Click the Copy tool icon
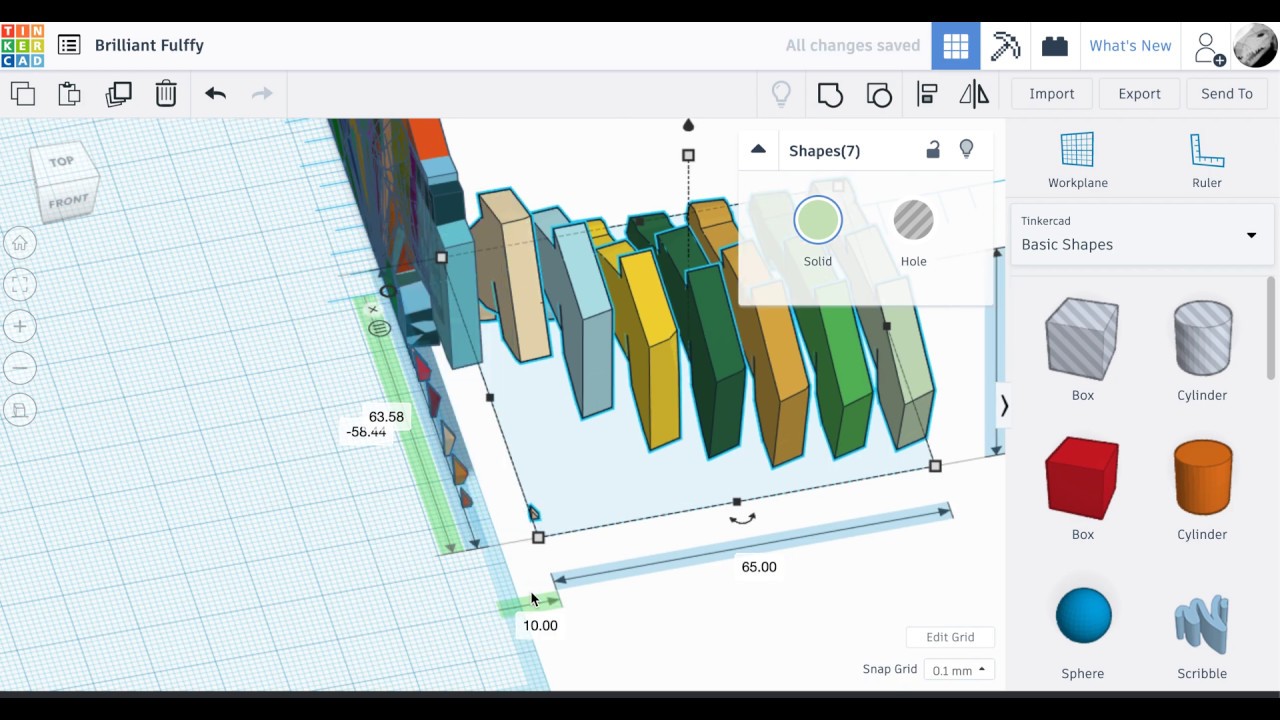 (x=23, y=94)
